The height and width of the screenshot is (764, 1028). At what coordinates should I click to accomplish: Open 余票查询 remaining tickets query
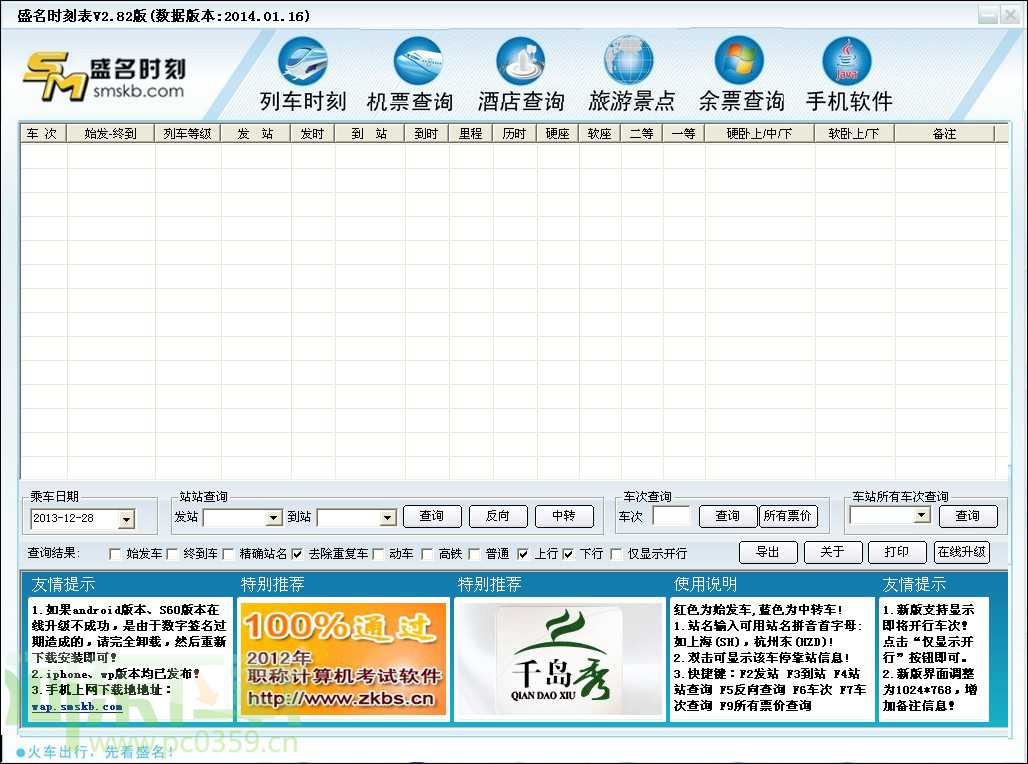(x=739, y=70)
